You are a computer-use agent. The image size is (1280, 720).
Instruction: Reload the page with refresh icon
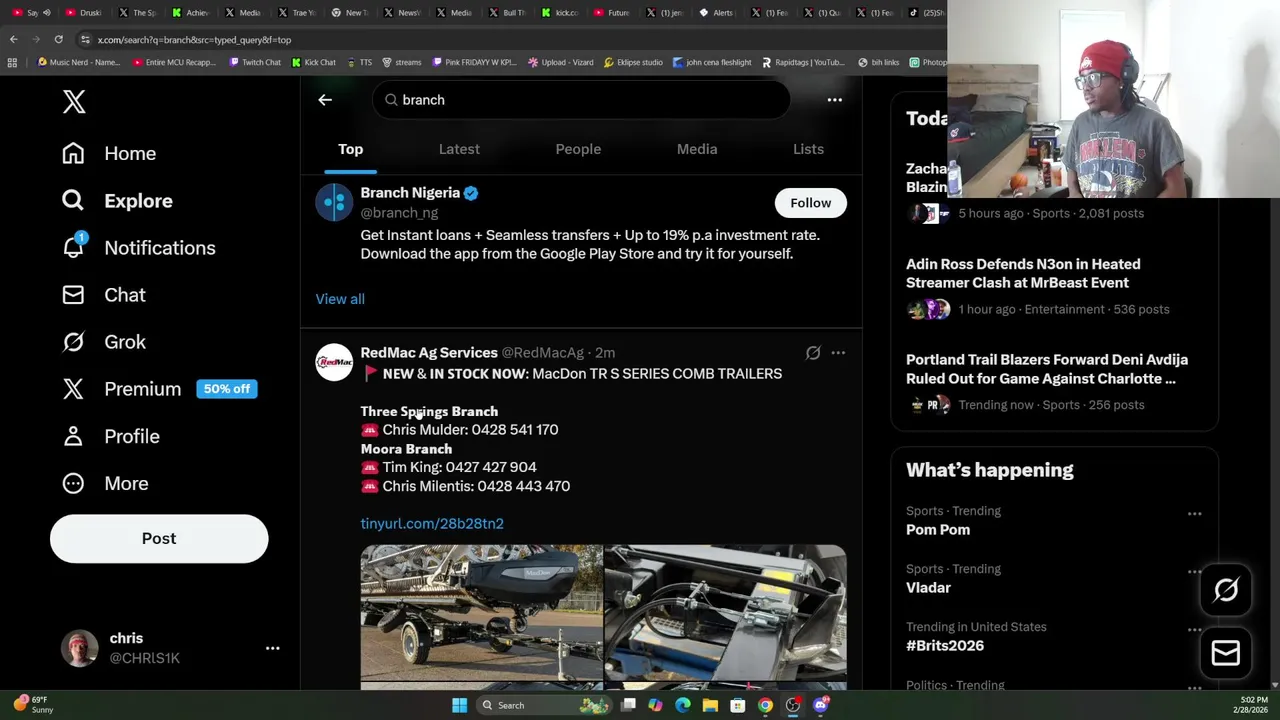59,40
